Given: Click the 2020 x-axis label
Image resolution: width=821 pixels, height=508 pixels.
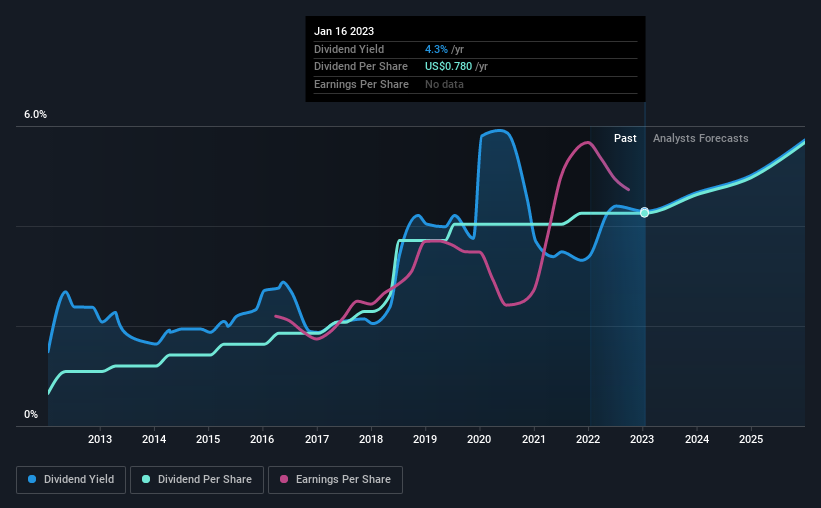Looking at the screenshot, I should pos(479,439).
